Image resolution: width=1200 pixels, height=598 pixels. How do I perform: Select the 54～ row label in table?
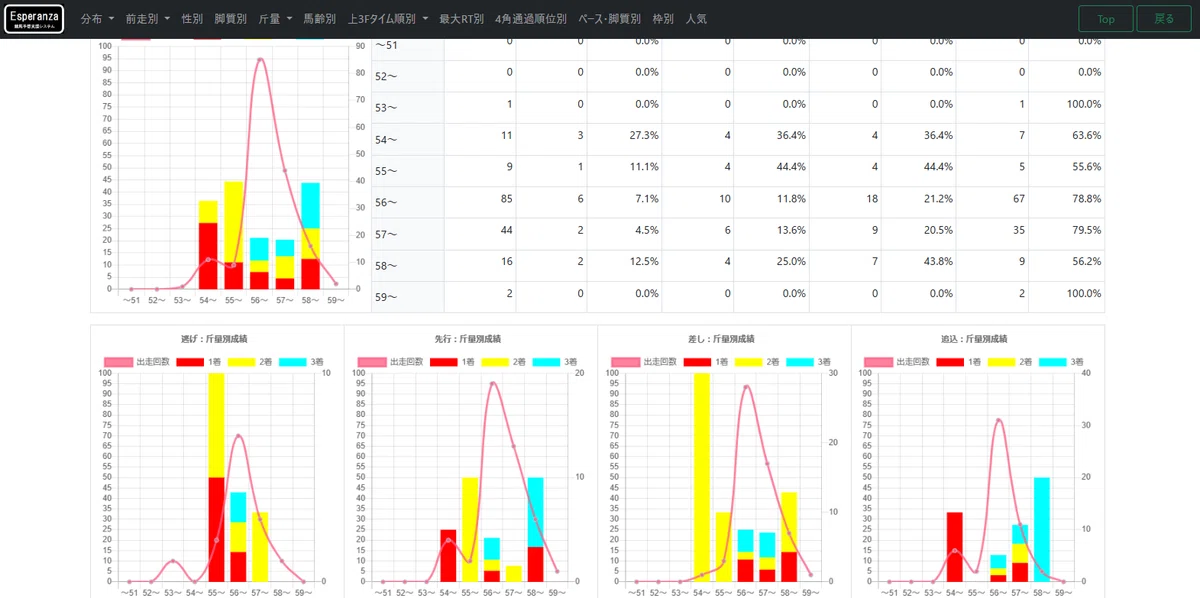386,139
